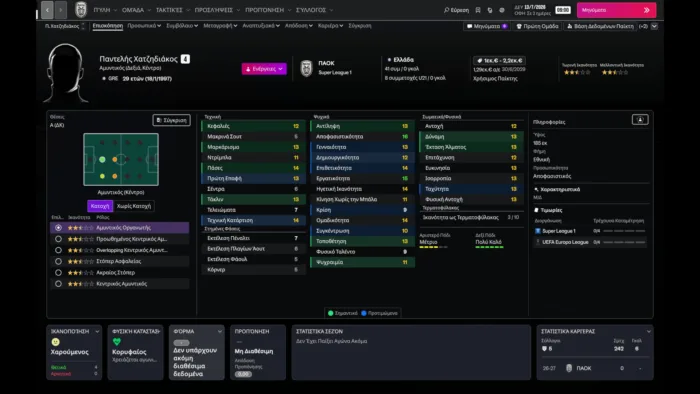This screenshot has width=700, height=394.
Task: Click the shield icon under Σύλλογοι
Action: (x=544, y=348)
